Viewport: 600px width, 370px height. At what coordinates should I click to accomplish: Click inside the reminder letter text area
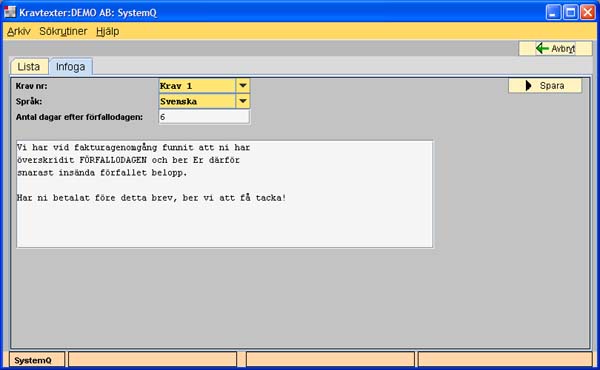(225, 194)
